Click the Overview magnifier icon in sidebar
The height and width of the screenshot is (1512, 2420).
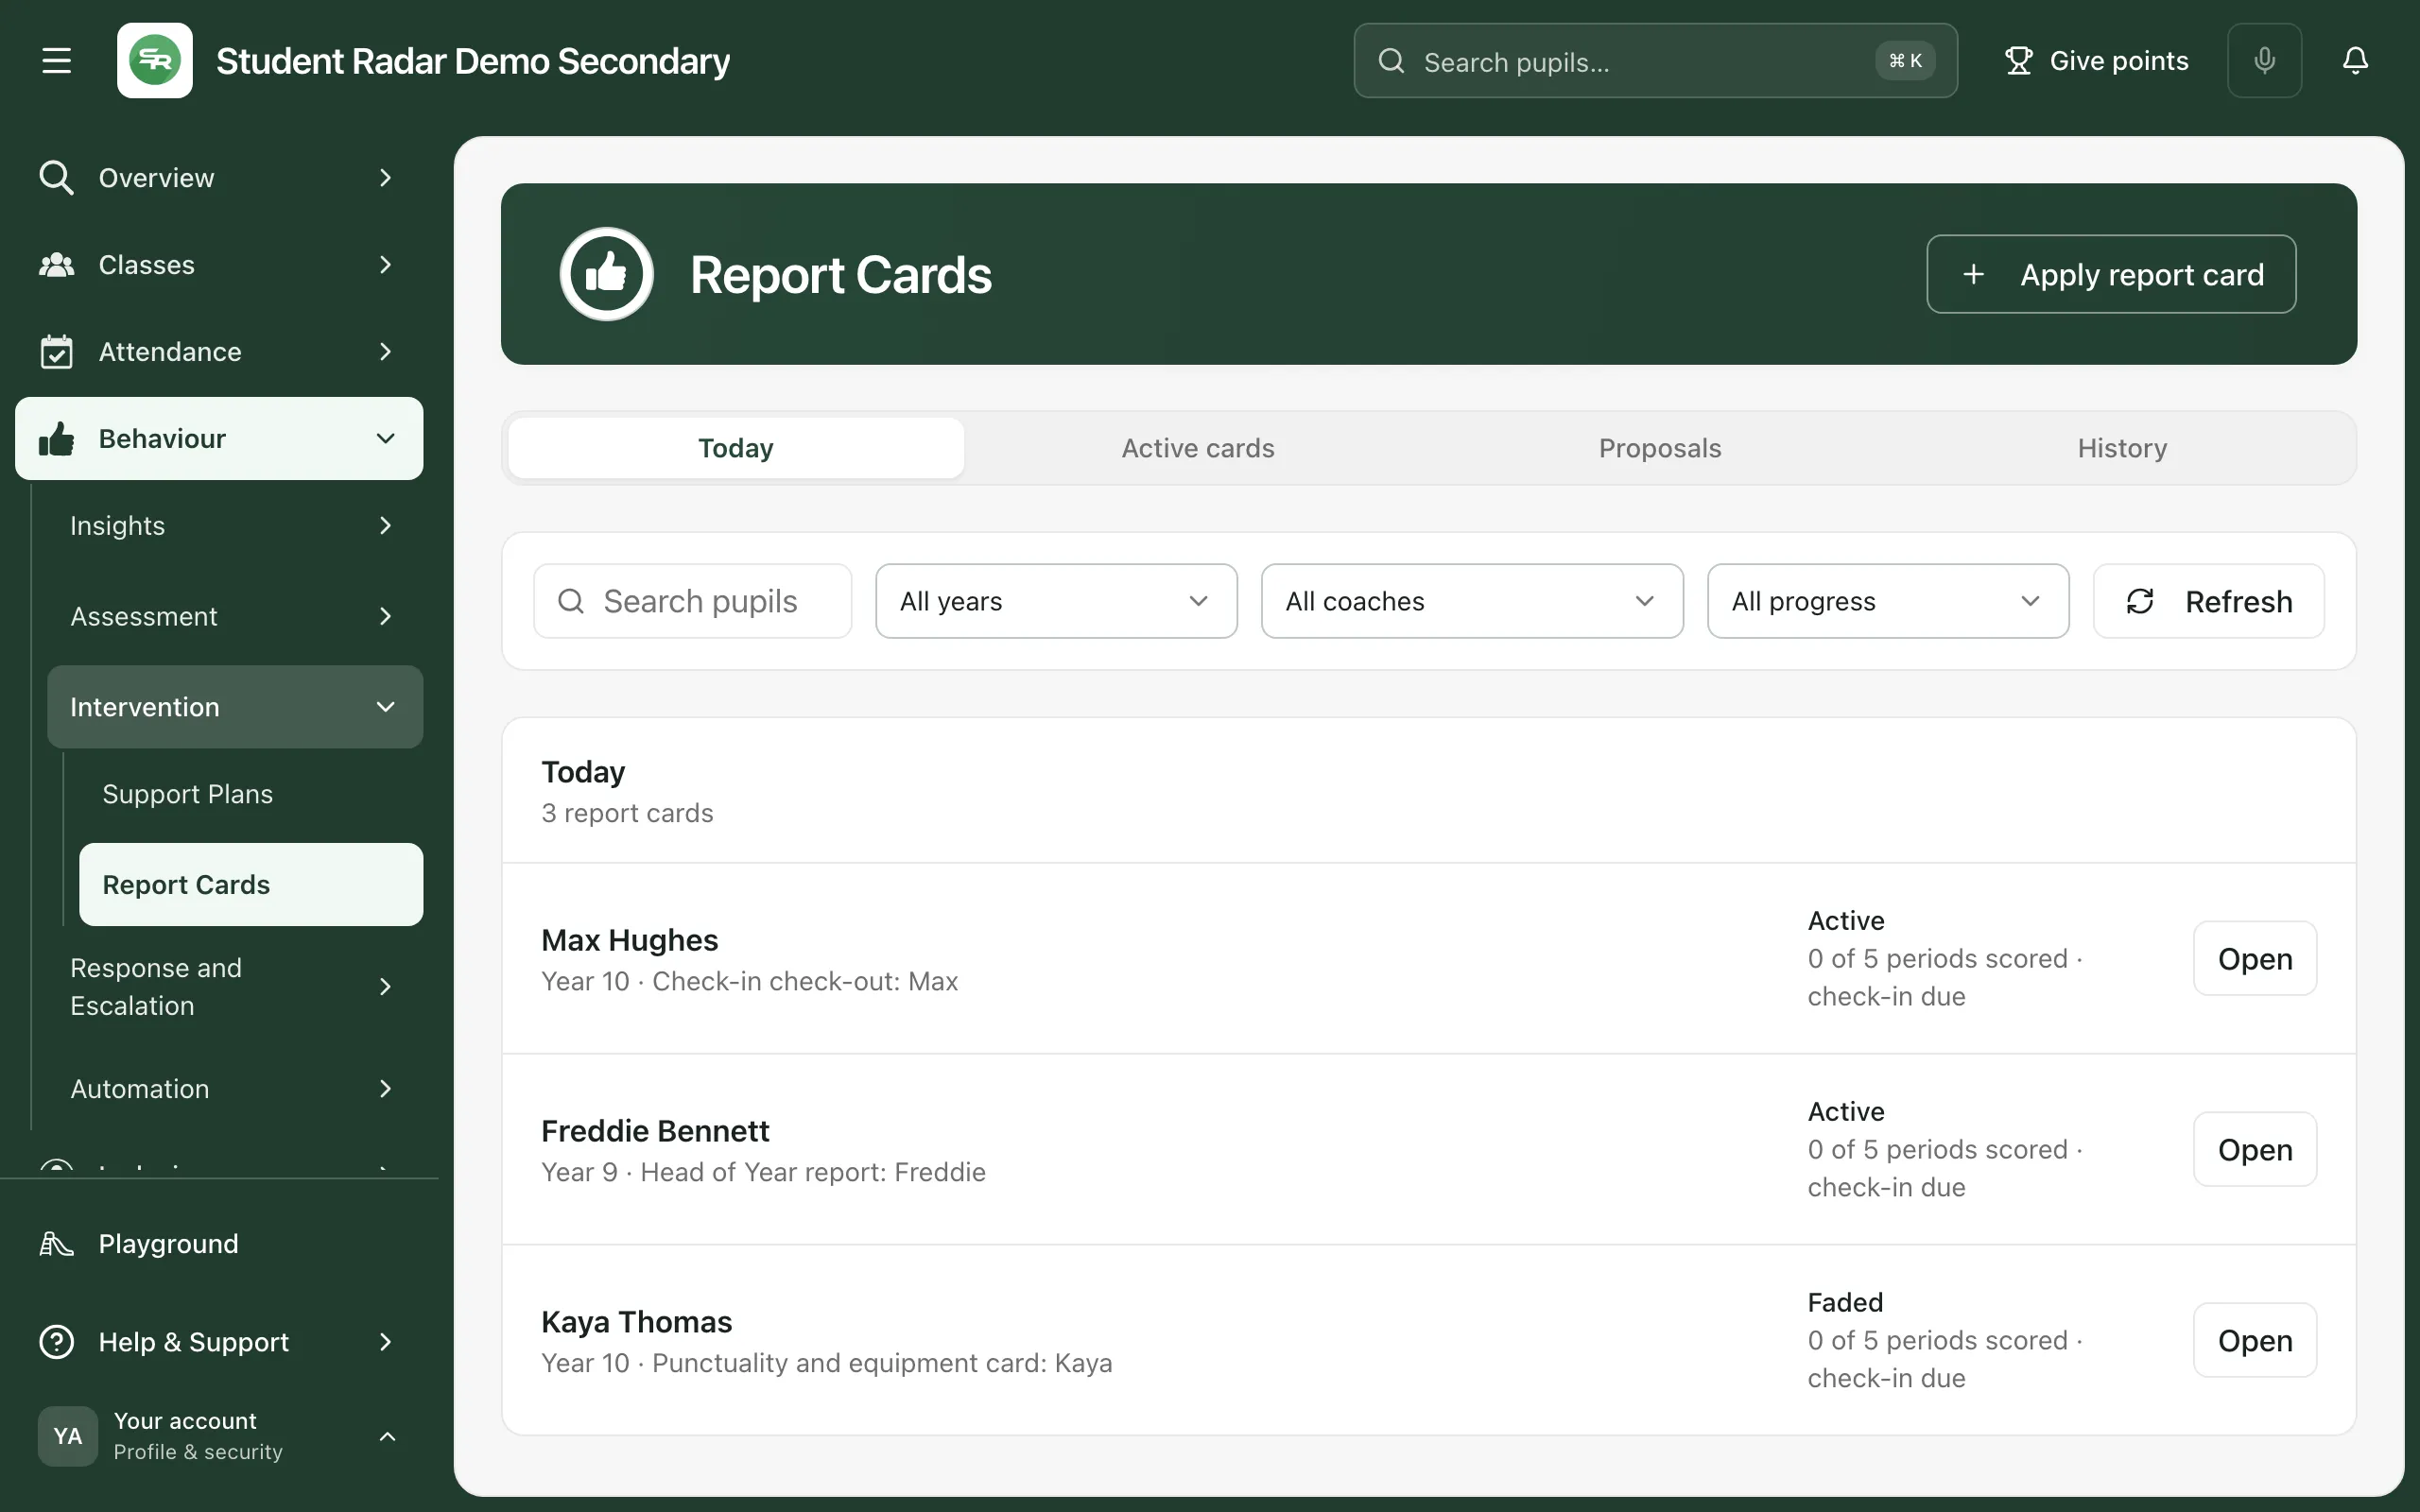pyautogui.click(x=56, y=178)
